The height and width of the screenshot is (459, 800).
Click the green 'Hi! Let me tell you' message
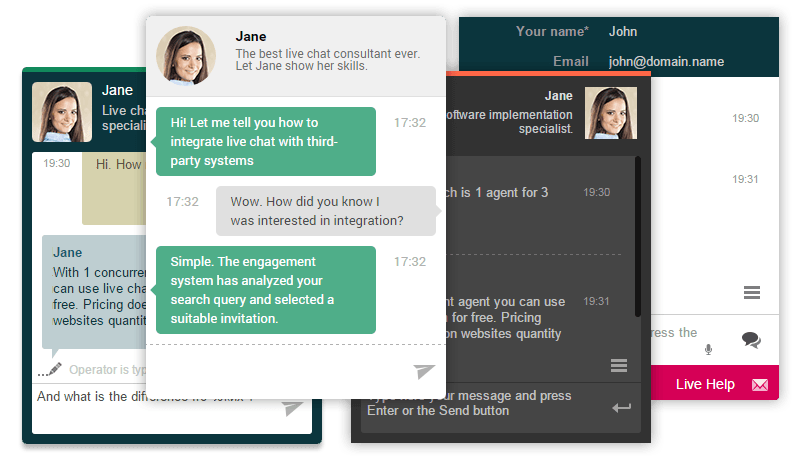click(x=266, y=141)
